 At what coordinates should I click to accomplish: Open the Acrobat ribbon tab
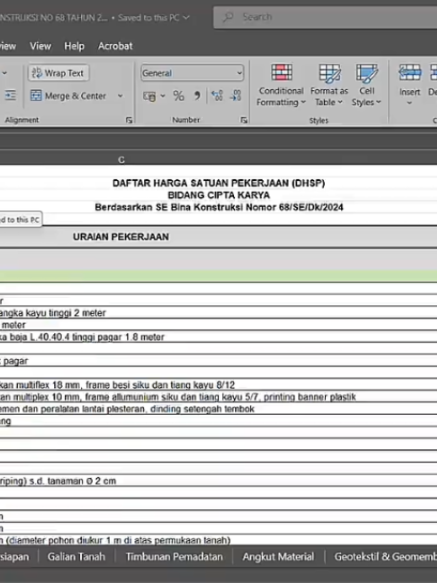pyautogui.click(x=115, y=46)
